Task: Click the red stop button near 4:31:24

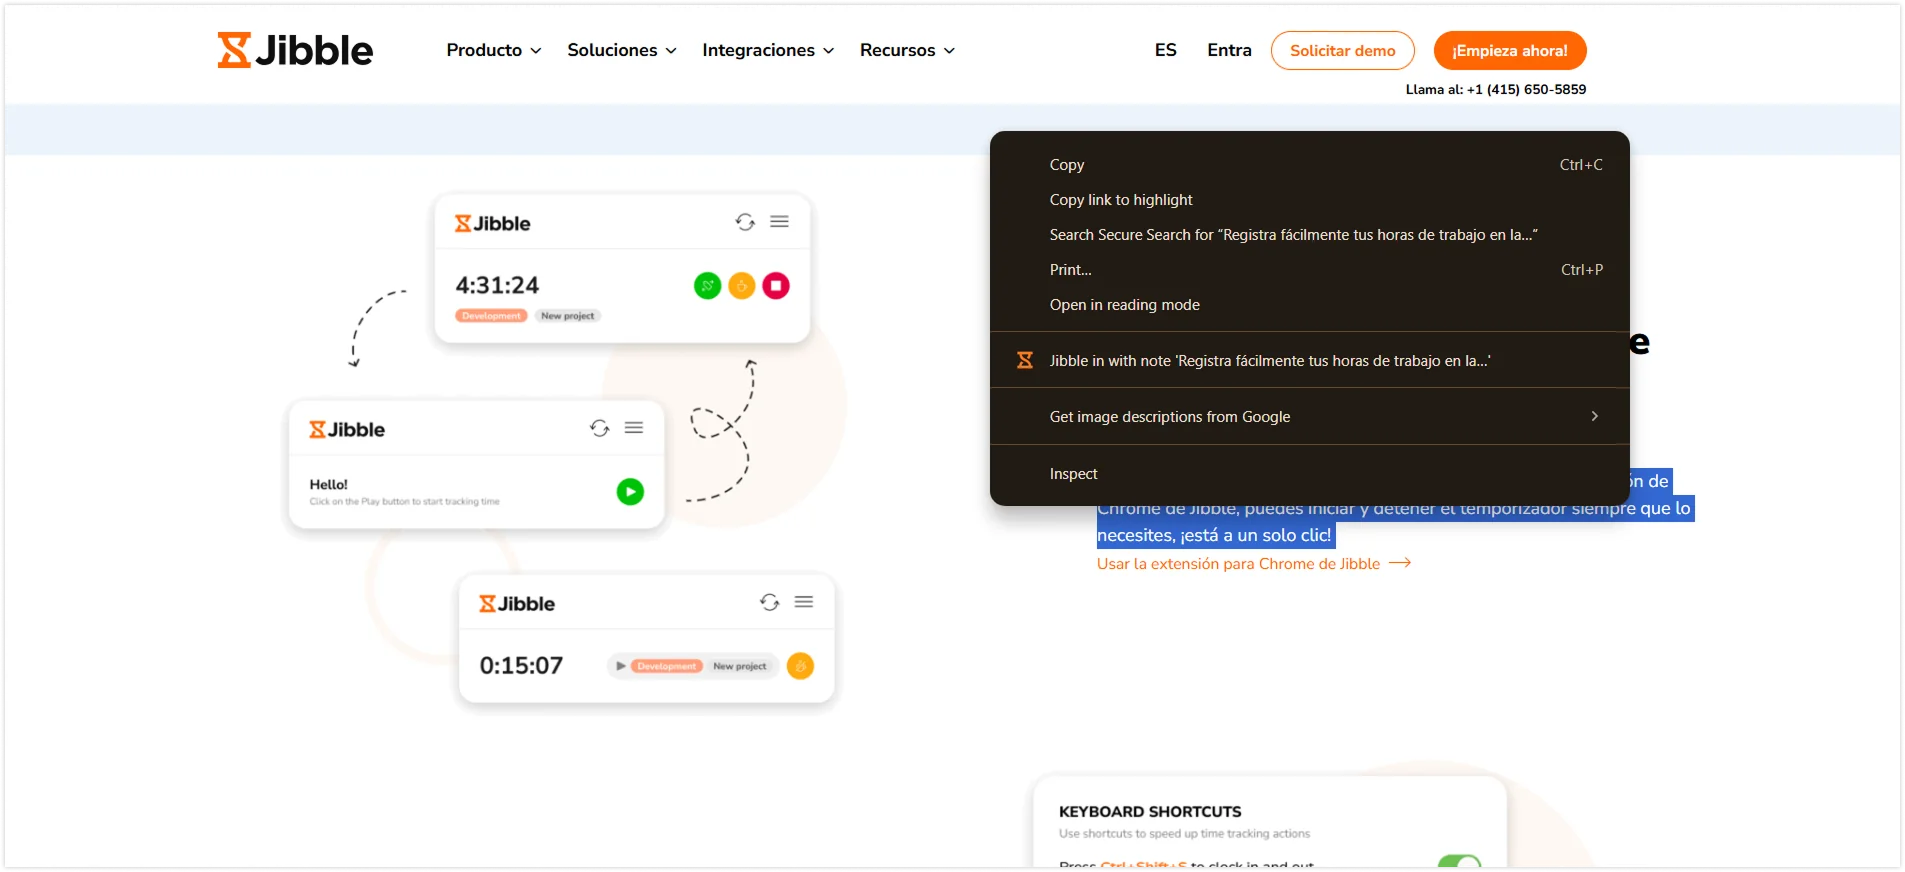Action: [x=776, y=286]
